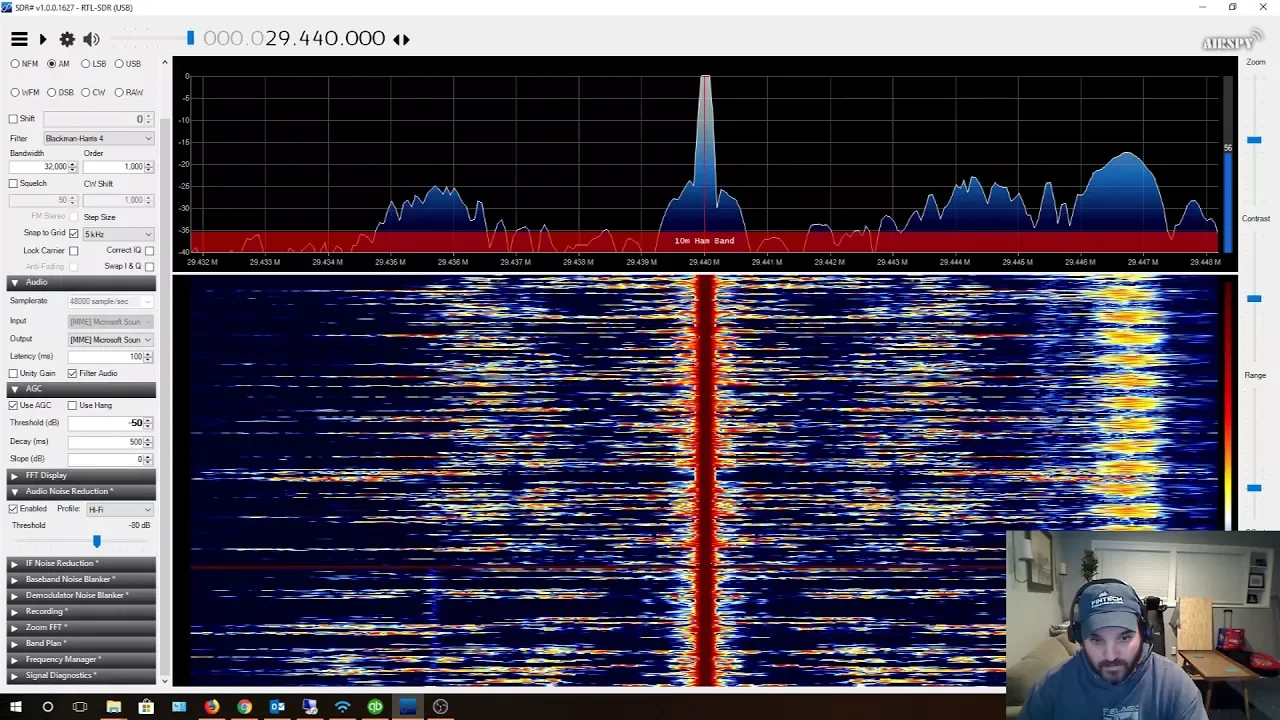Expand the Band Plan panel
The image size is (1280, 720).
click(x=45, y=644)
